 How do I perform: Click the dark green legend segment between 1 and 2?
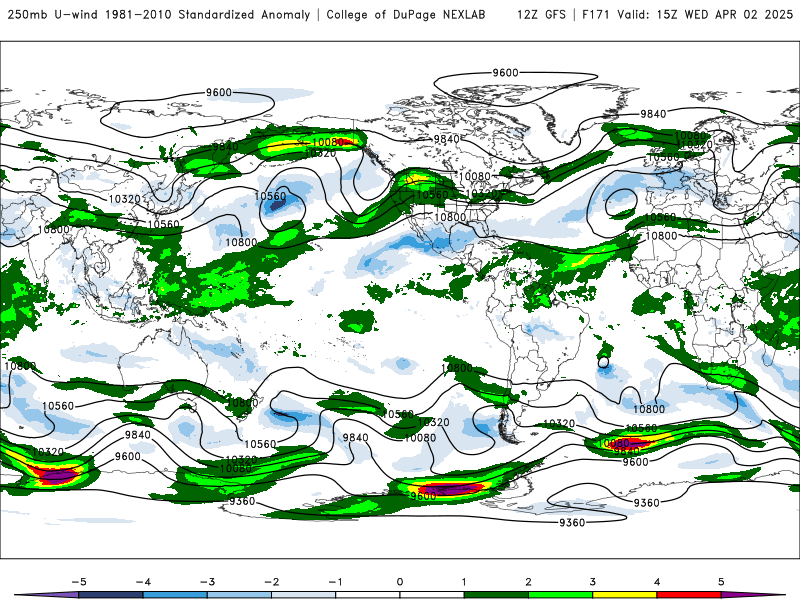[496, 595]
